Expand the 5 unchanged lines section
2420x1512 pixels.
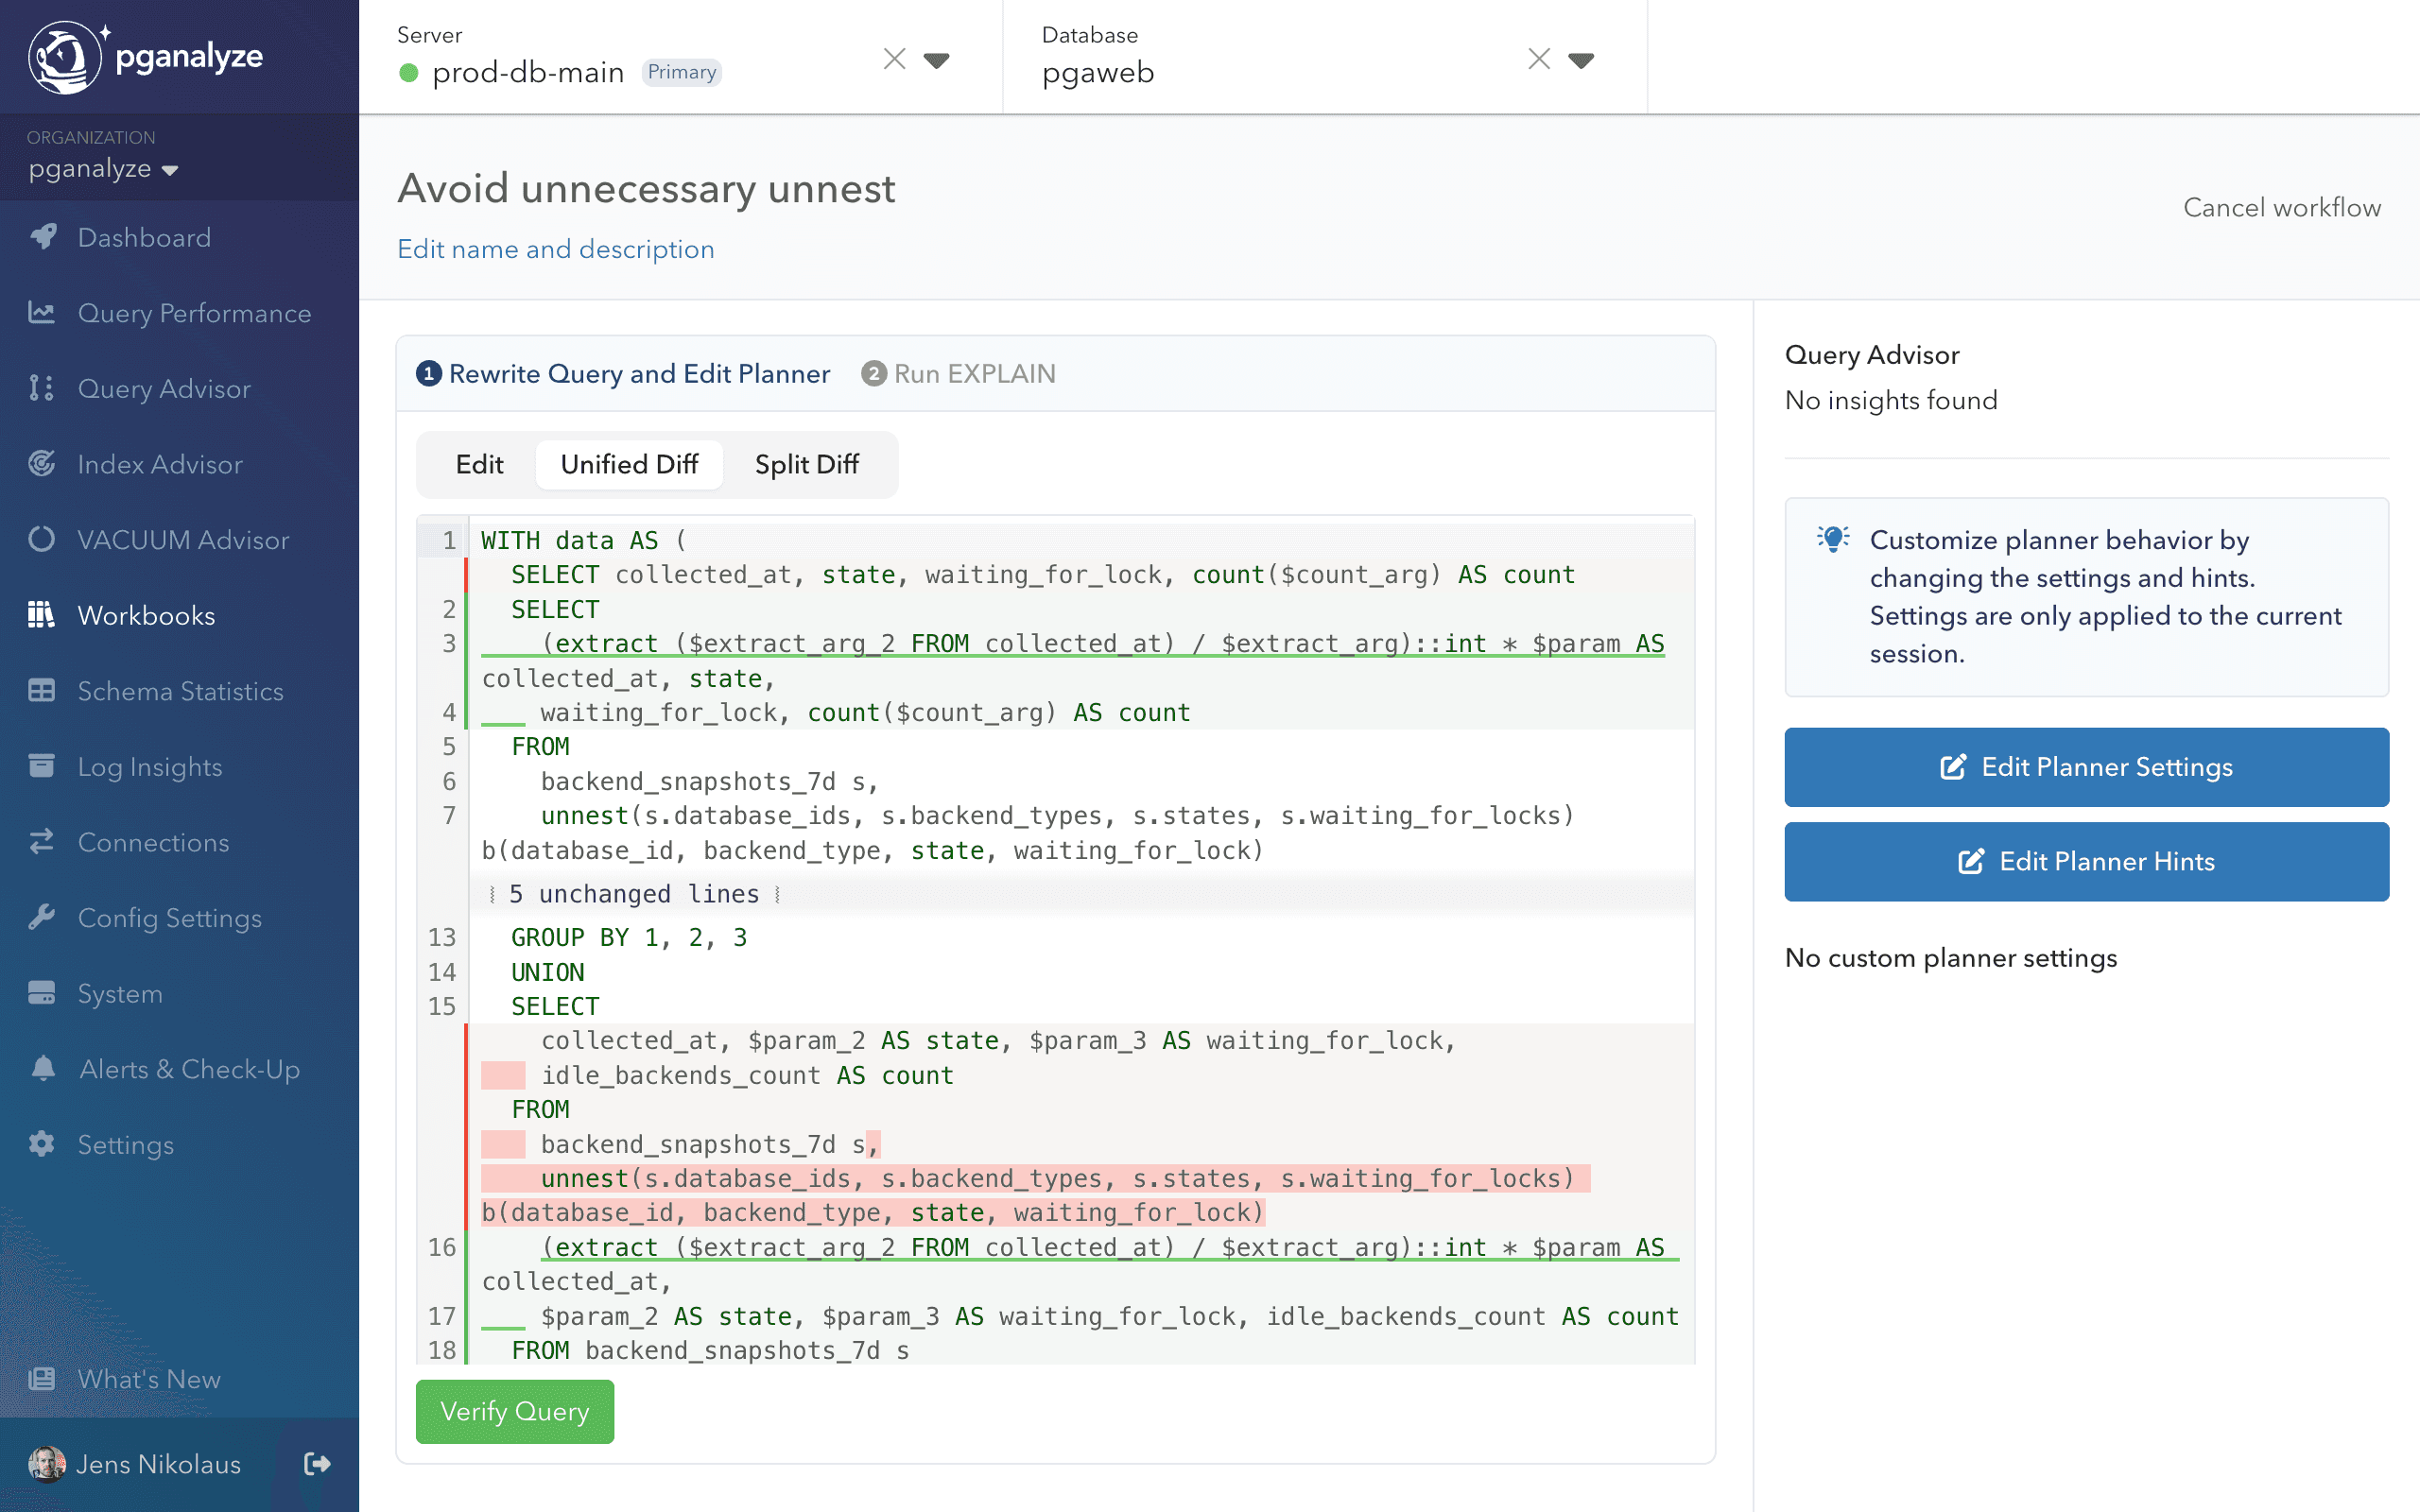pyautogui.click(x=633, y=894)
